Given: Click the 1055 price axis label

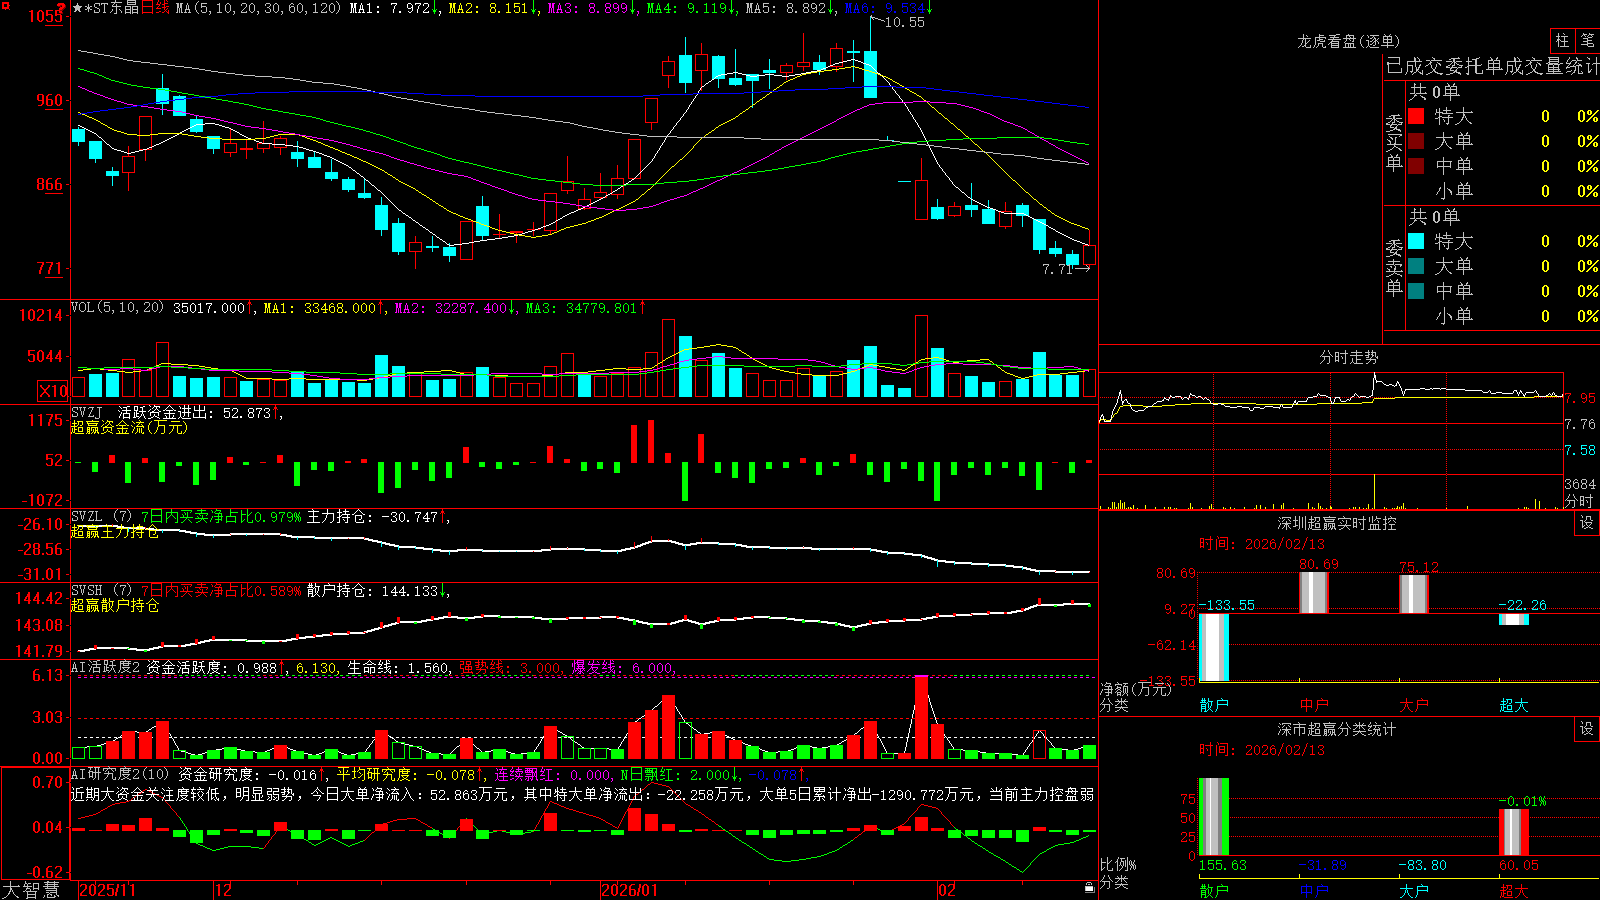Looking at the screenshot, I should [x=46, y=16].
